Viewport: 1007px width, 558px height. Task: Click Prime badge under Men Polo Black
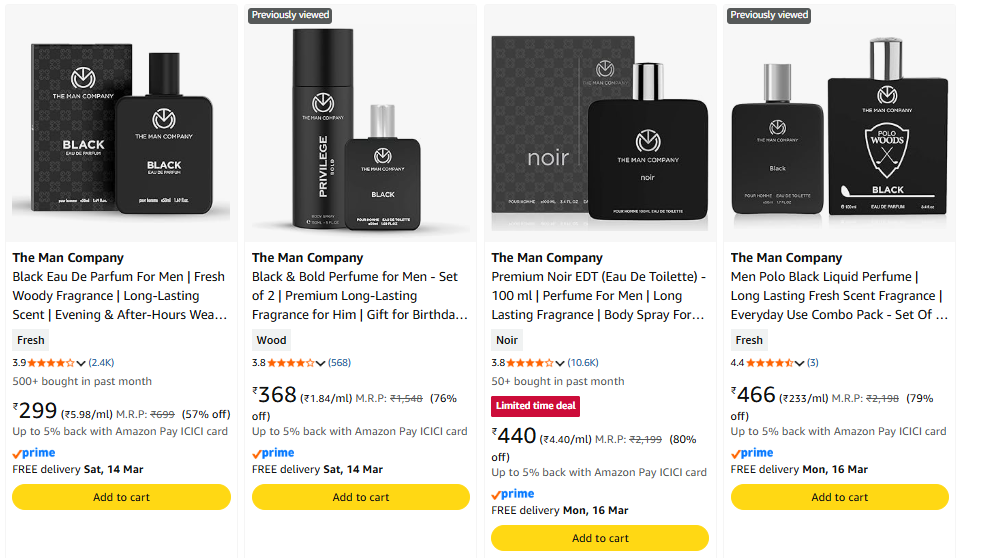point(752,453)
